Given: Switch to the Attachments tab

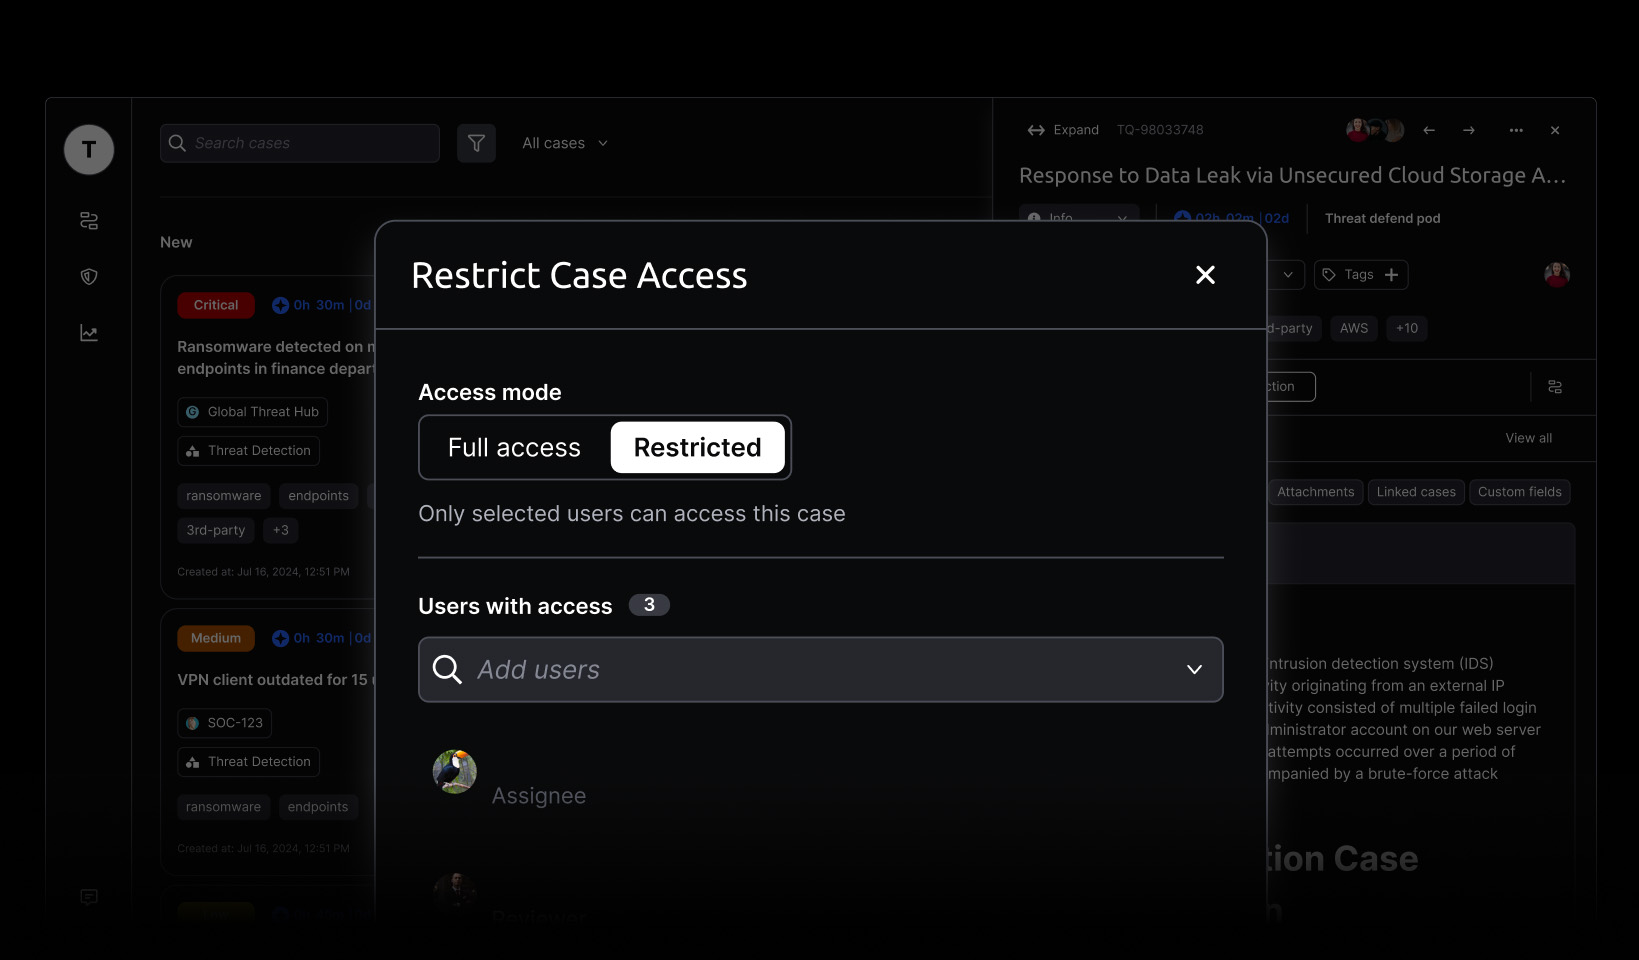Looking at the screenshot, I should coord(1315,492).
